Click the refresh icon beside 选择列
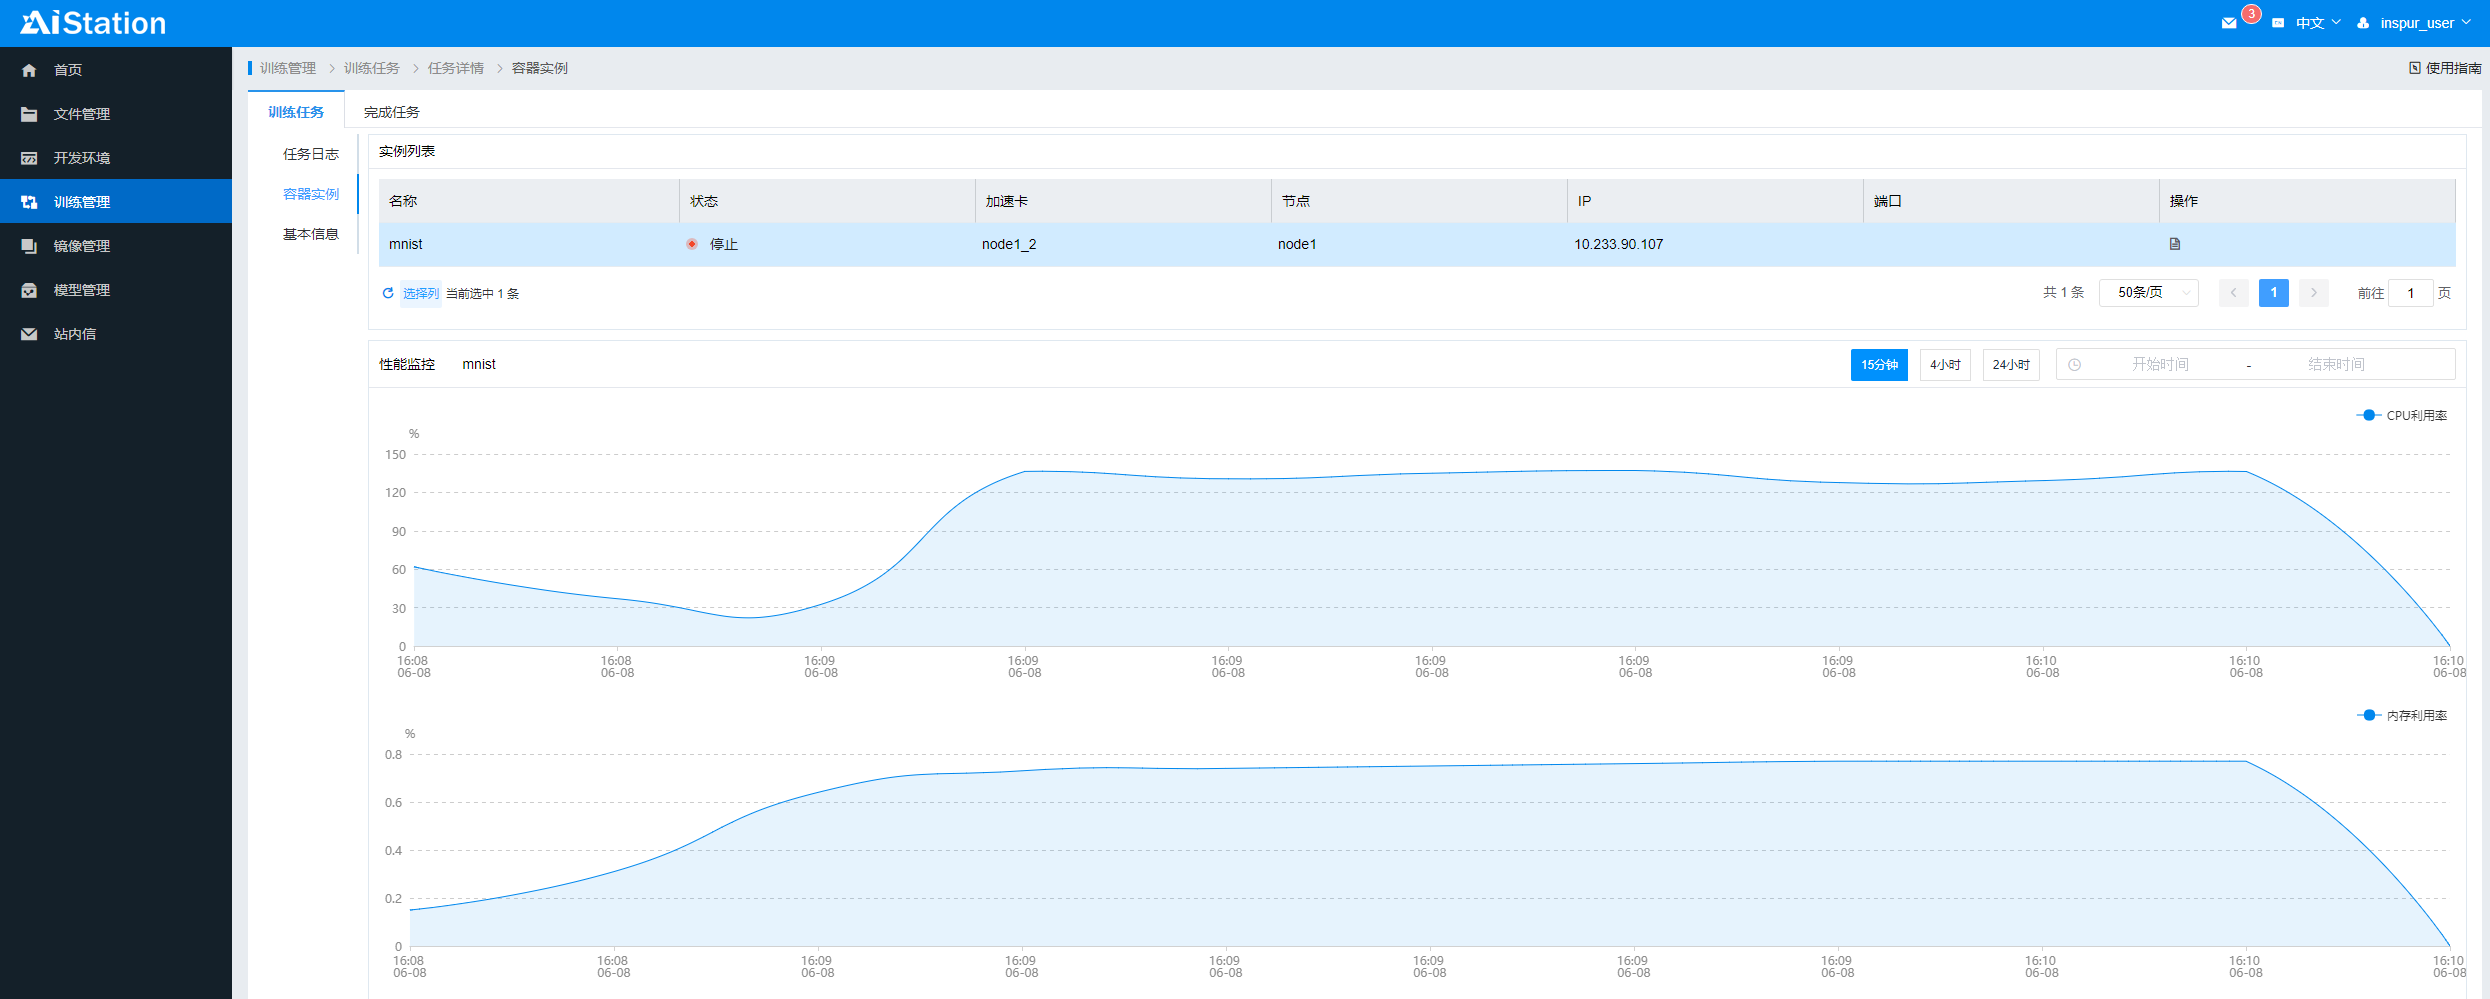Screen dimensions: 2490x999 pyautogui.click(x=388, y=293)
